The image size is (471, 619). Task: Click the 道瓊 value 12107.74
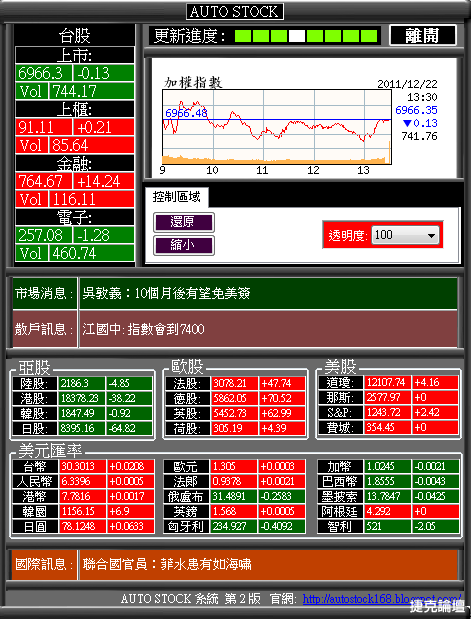coord(388,383)
